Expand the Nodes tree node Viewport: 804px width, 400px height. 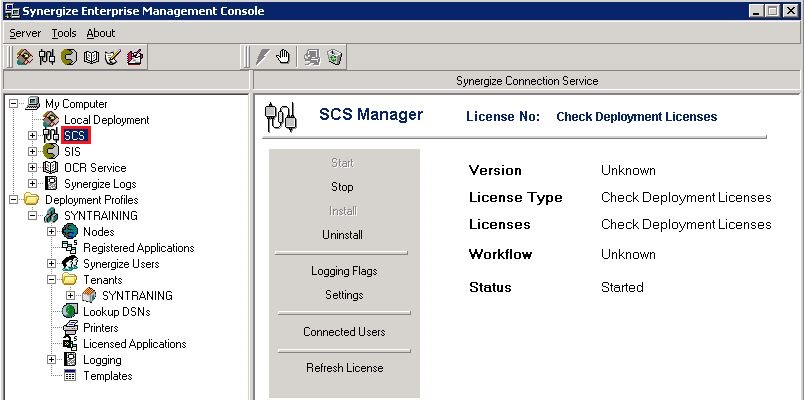52,232
